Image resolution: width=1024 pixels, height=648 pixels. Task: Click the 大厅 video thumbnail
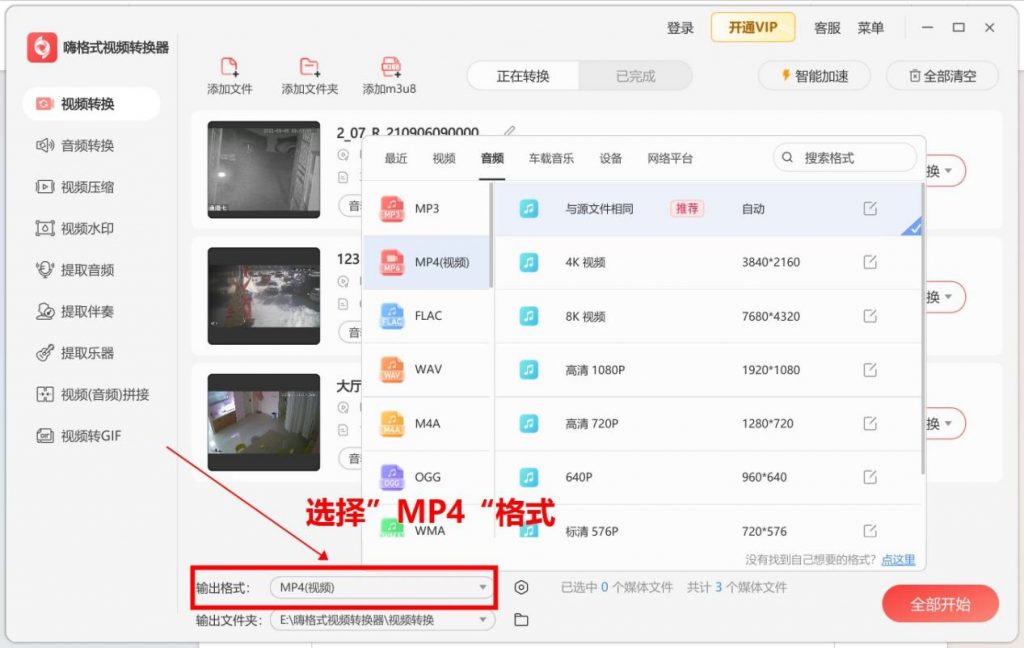click(x=263, y=422)
